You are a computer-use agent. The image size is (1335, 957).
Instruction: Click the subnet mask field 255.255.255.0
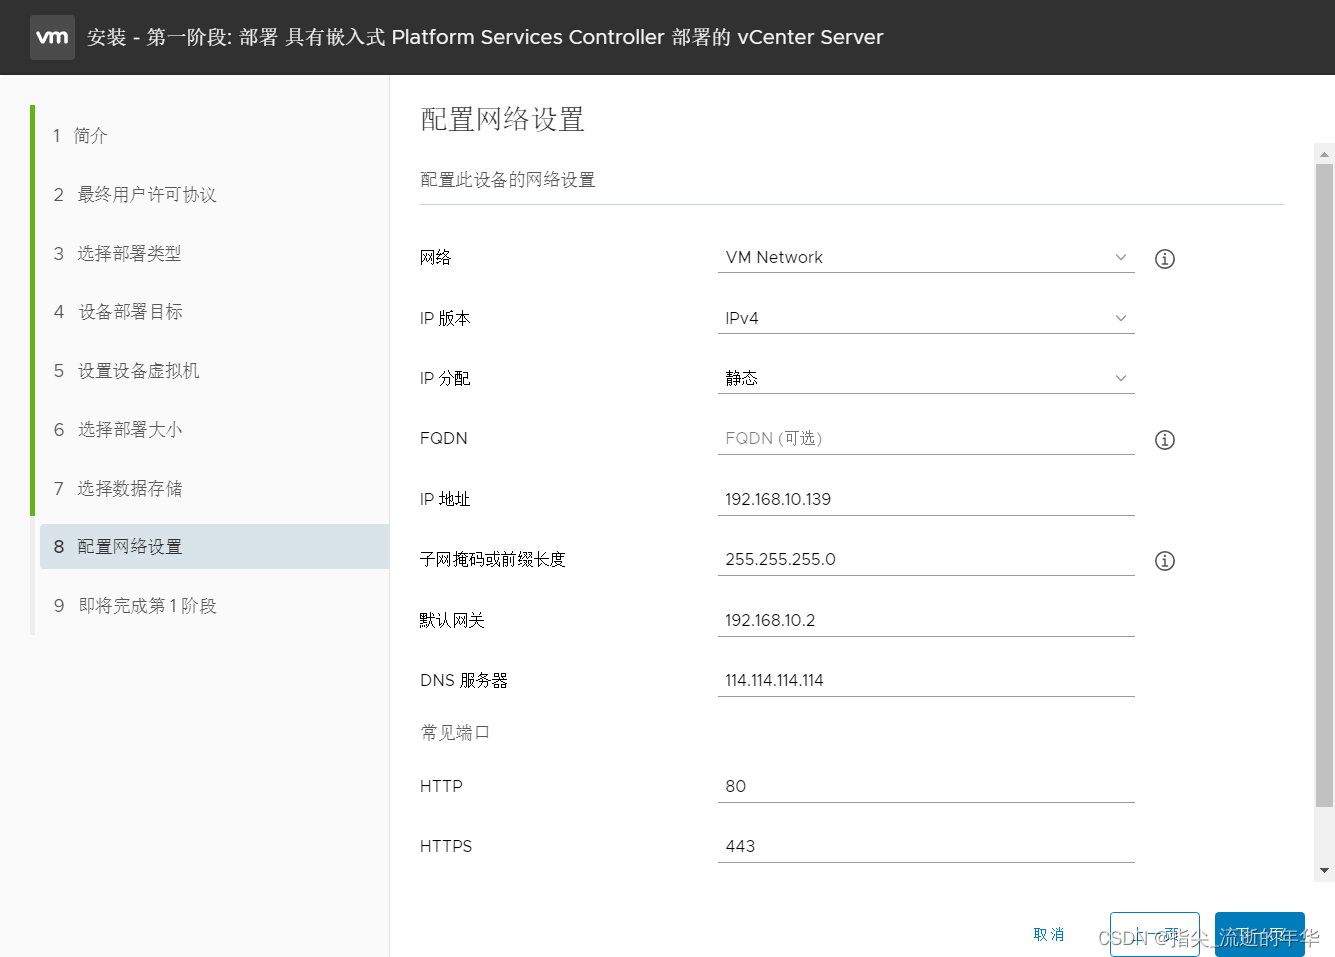point(926,559)
